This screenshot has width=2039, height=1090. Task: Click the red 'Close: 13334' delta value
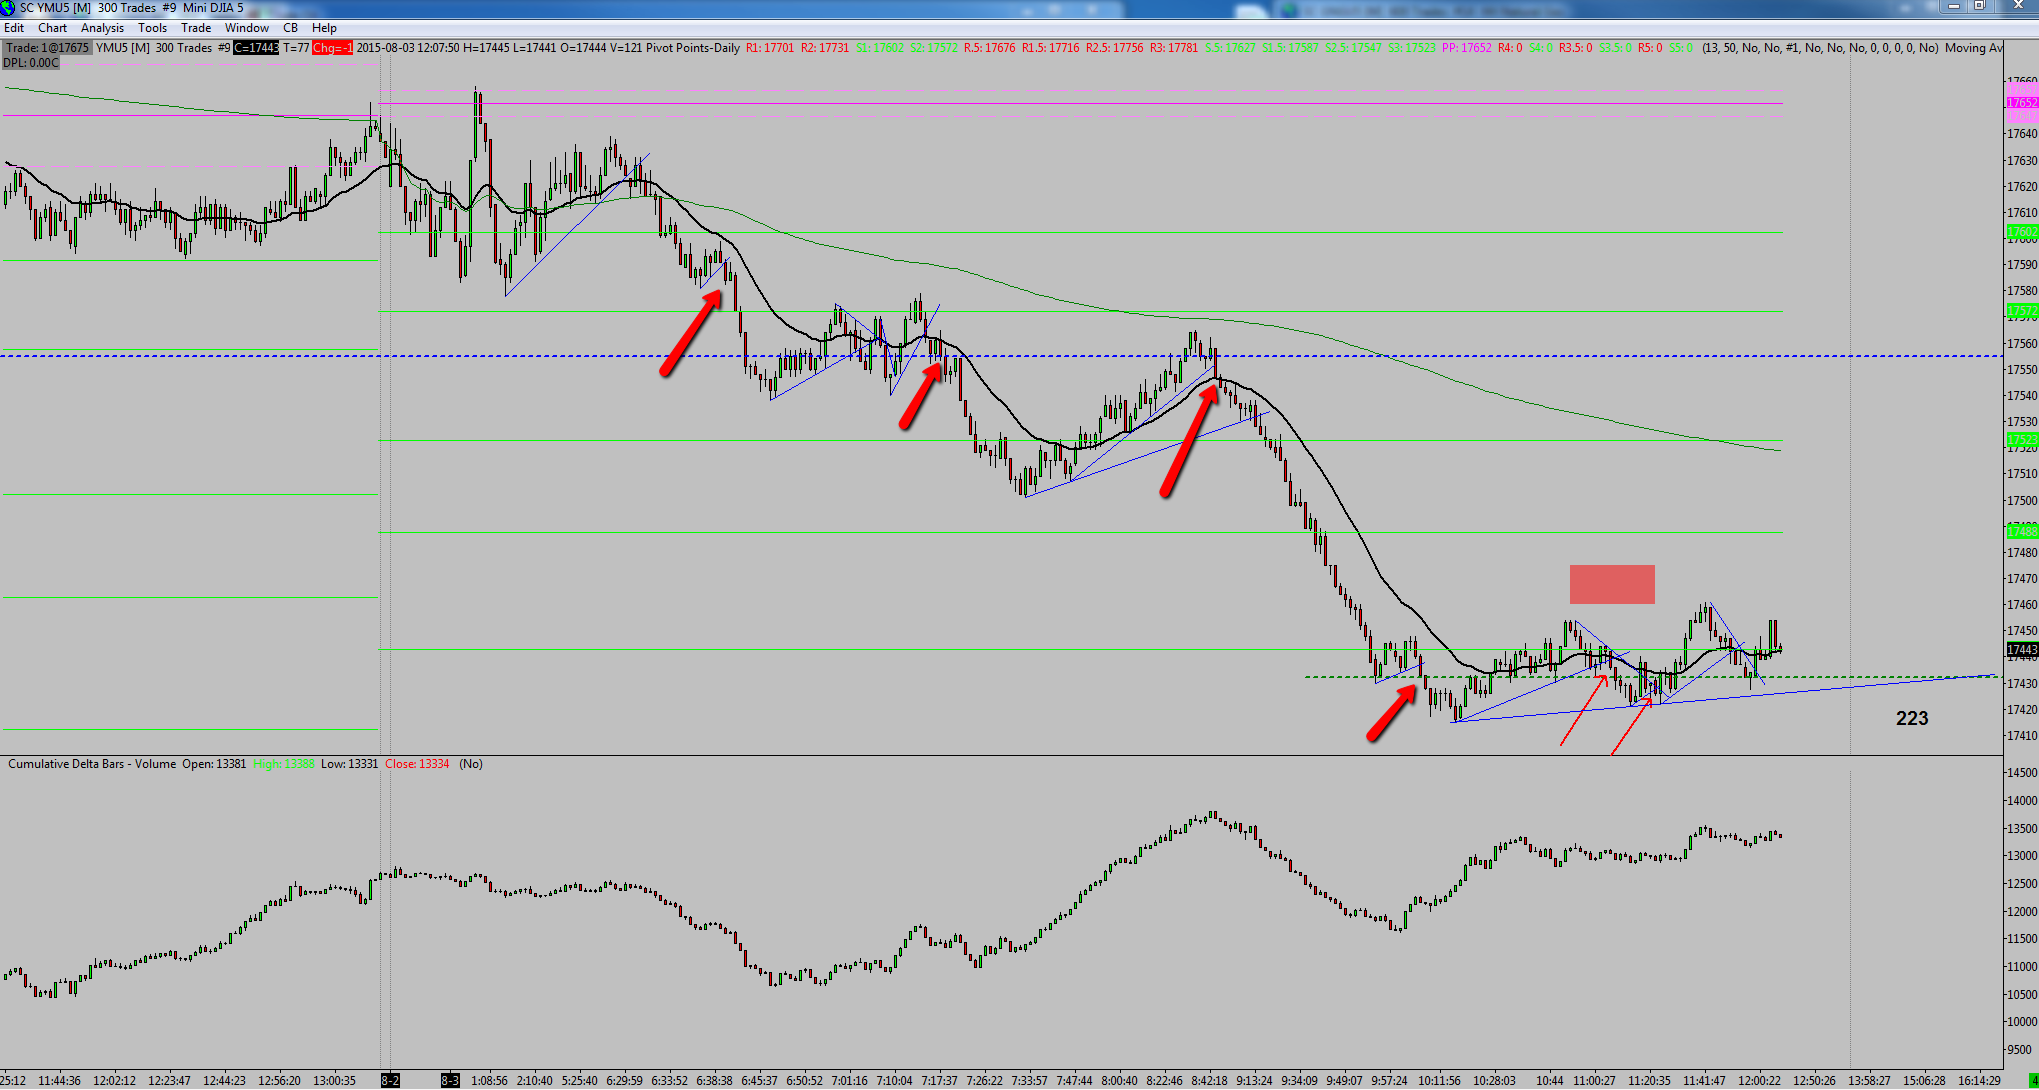point(417,764)
